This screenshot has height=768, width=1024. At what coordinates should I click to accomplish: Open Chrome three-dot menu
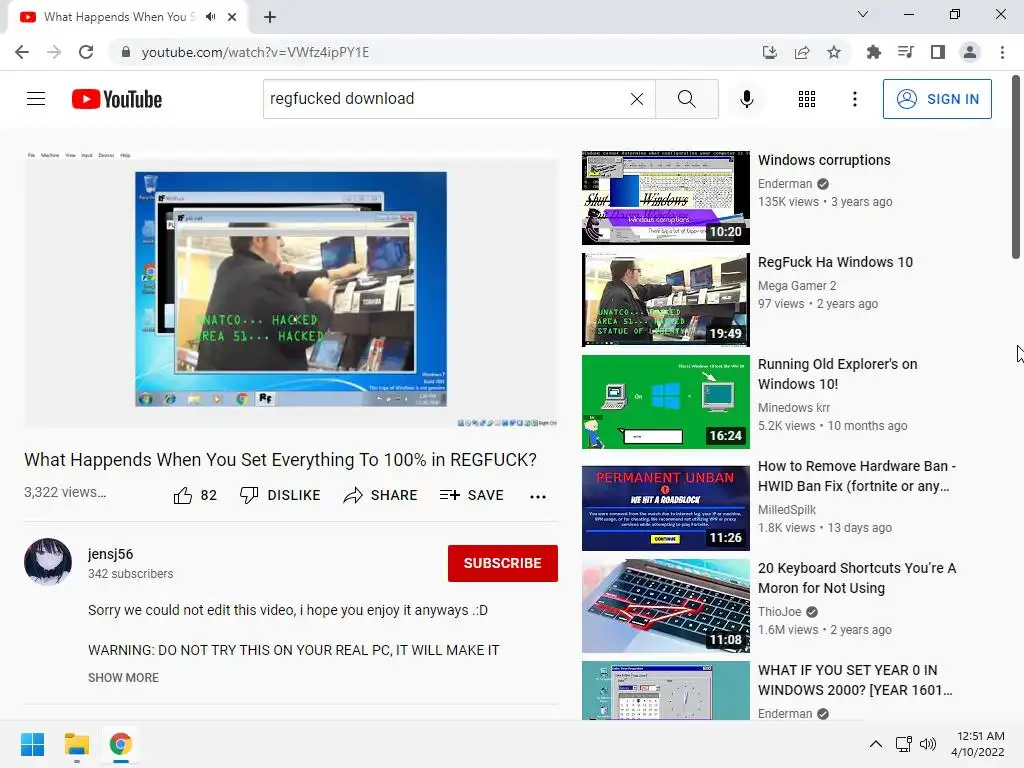[1002, 52]
